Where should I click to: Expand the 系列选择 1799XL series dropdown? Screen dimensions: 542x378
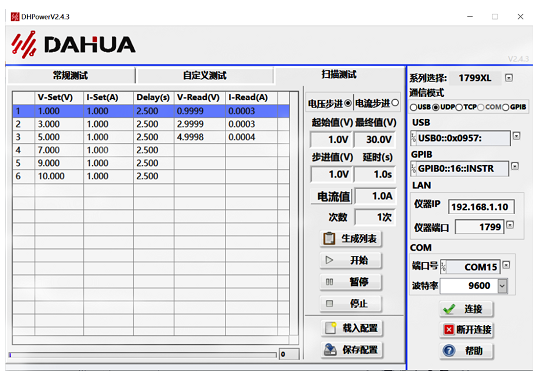[508, 78]
